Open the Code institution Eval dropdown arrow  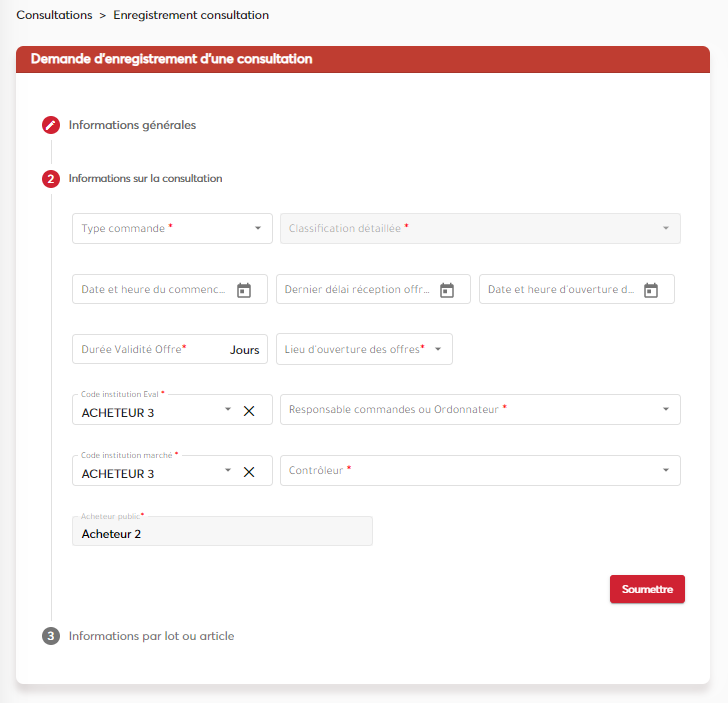click(228, 410)
